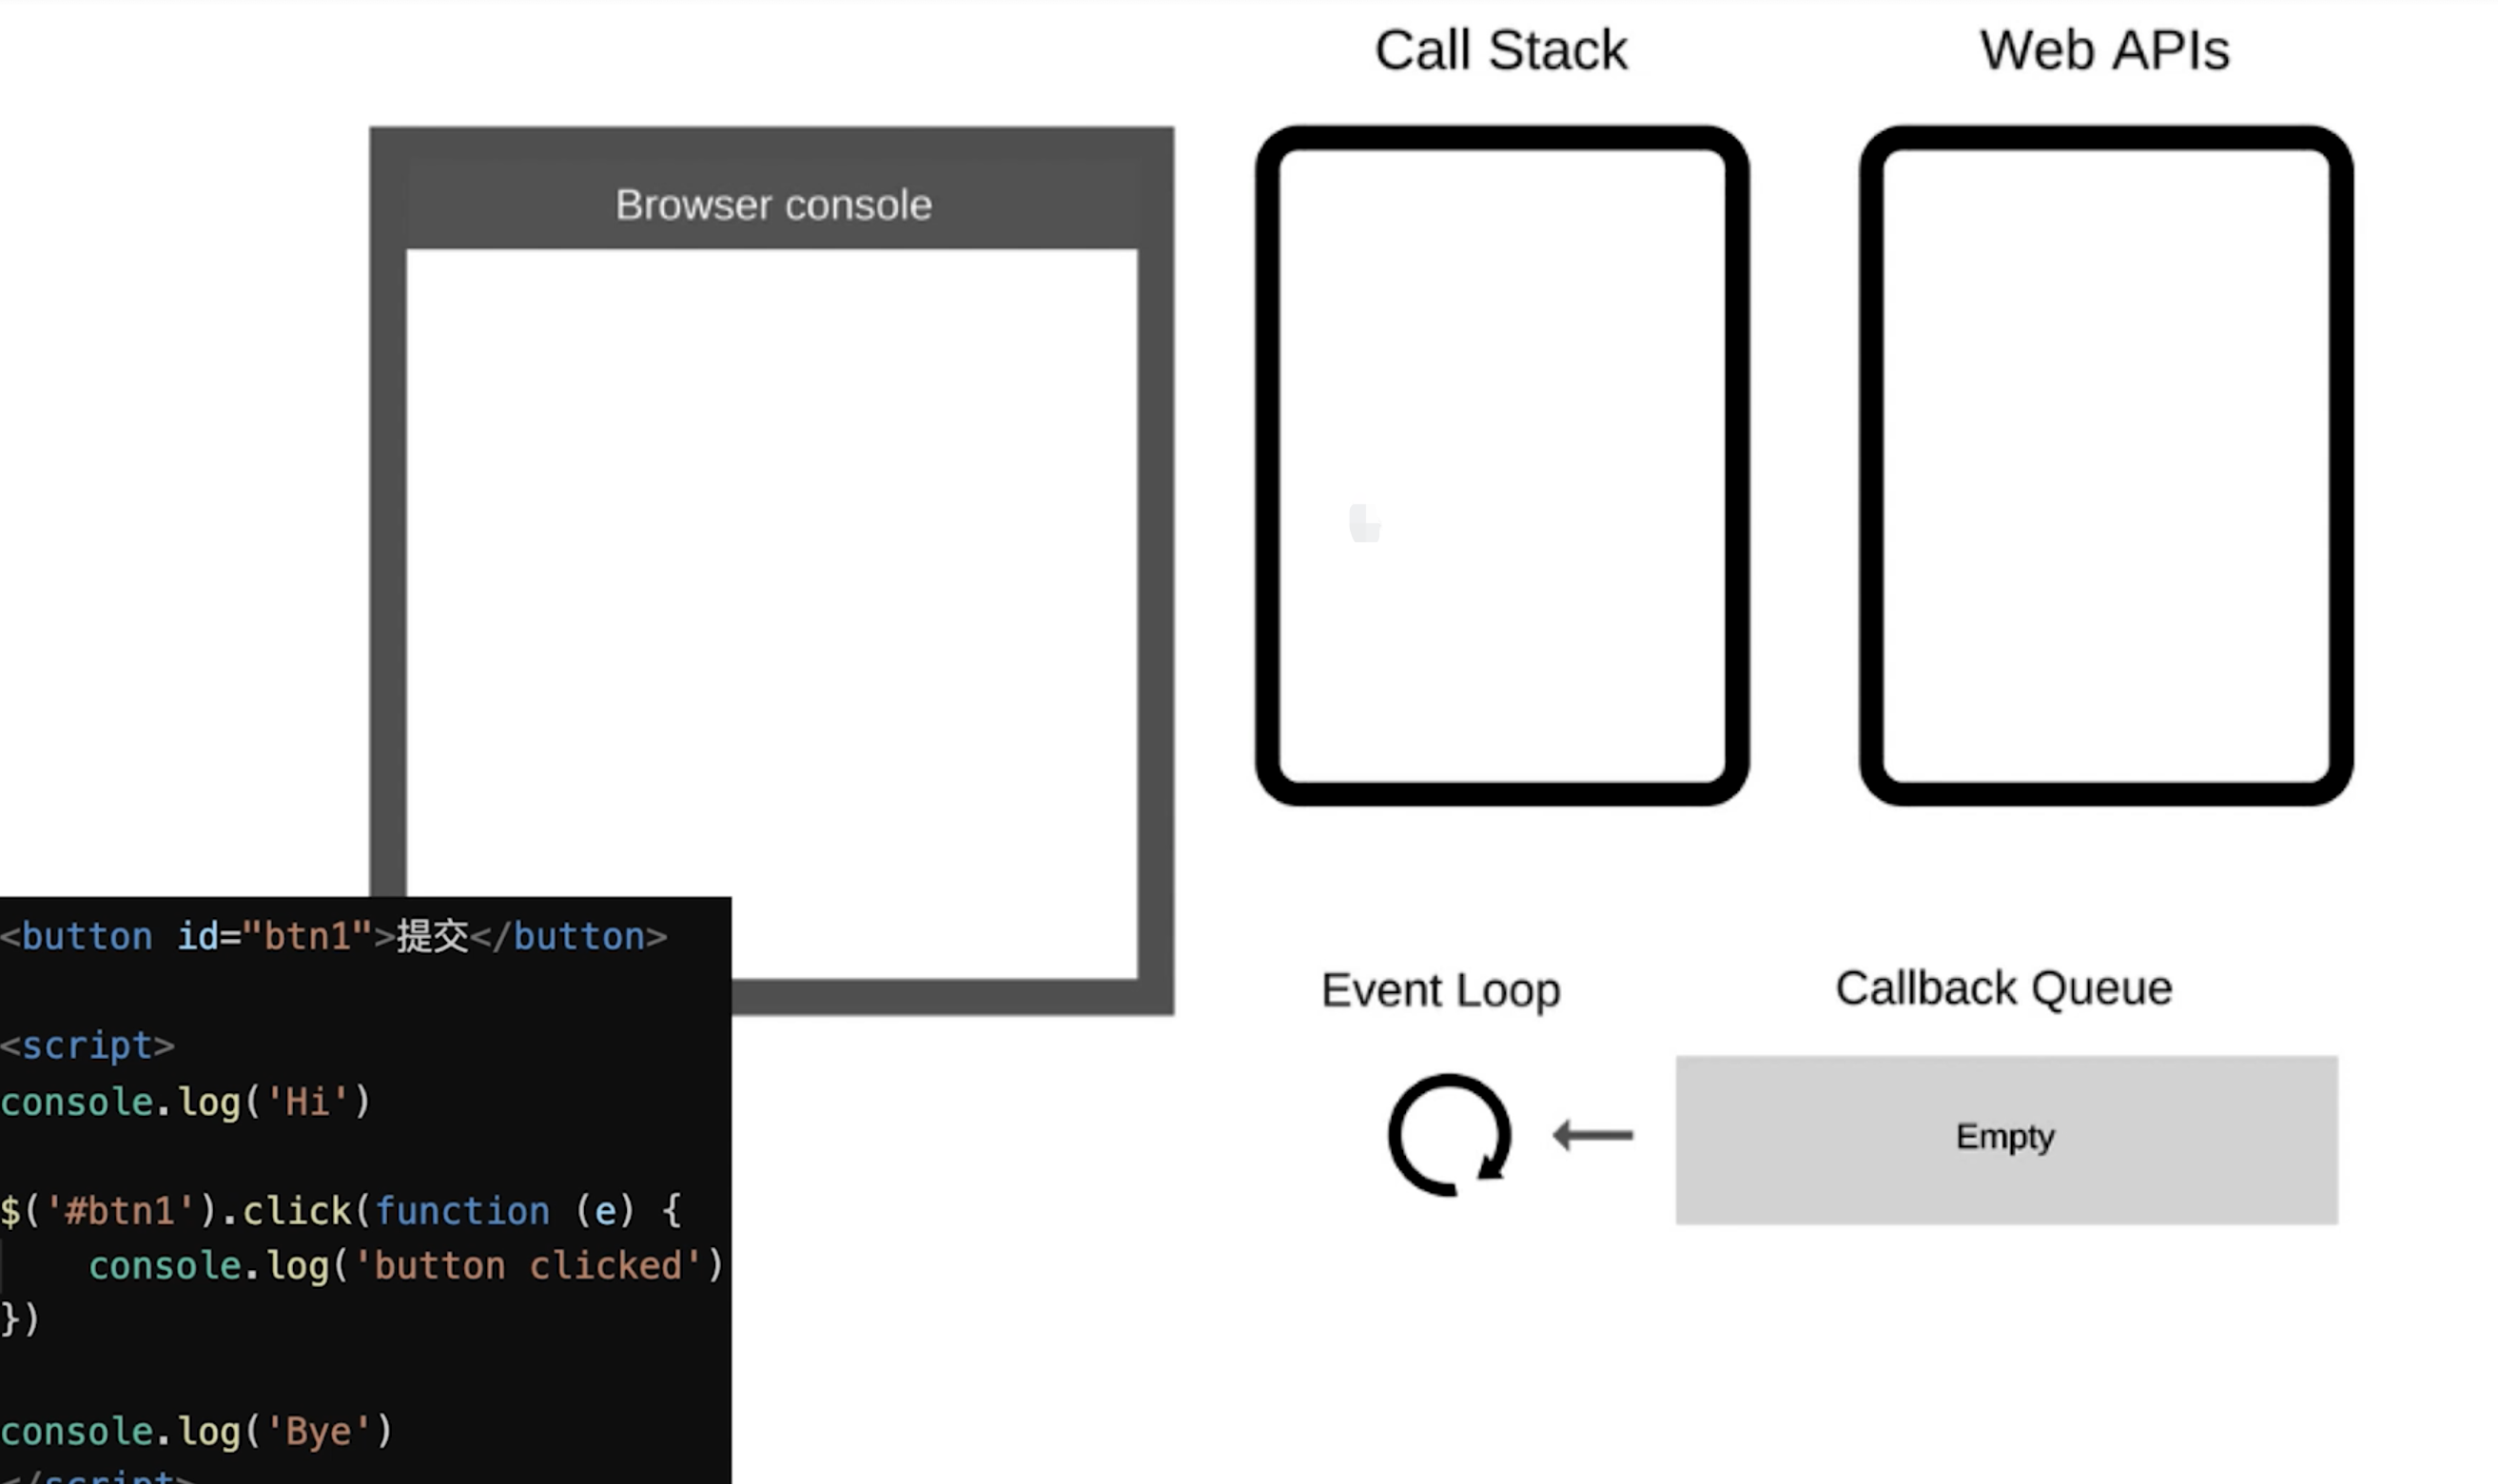
Task: Click the Call Stack heading
Action: click(x=1500, y=50)
